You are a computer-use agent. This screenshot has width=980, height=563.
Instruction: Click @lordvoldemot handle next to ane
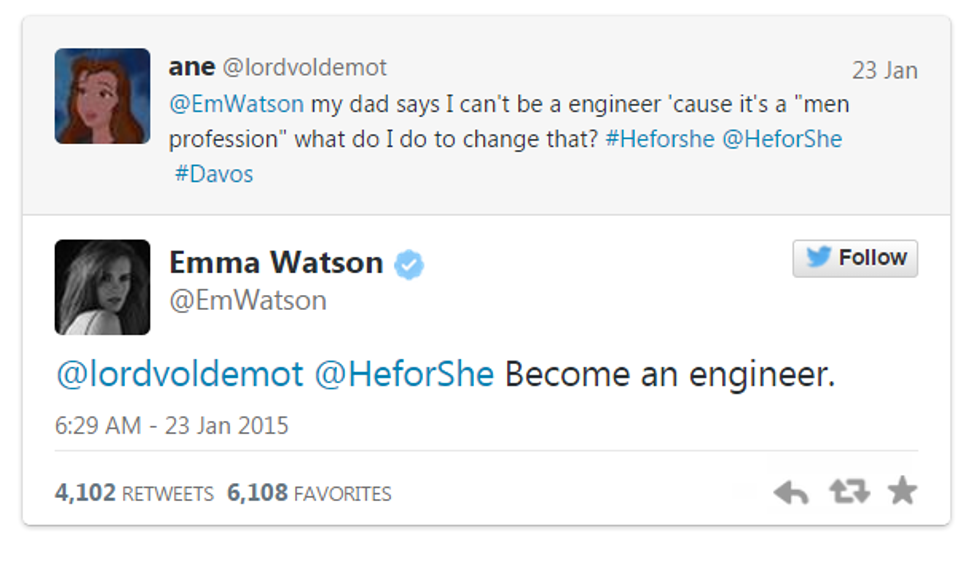(x=304, y=68)
